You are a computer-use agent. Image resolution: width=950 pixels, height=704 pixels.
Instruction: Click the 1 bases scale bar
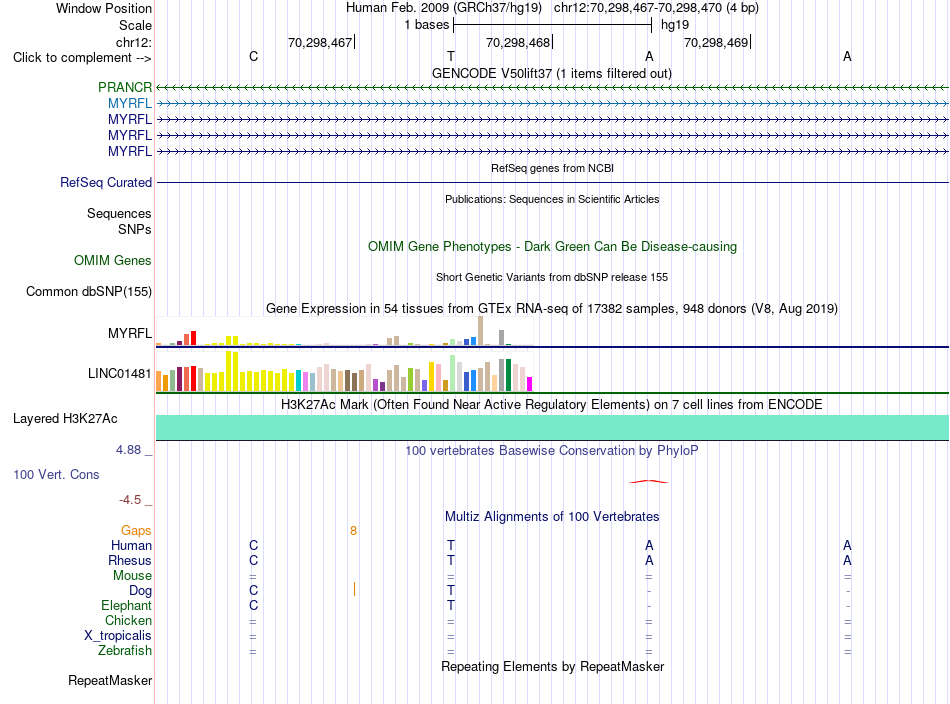(553, 25)
